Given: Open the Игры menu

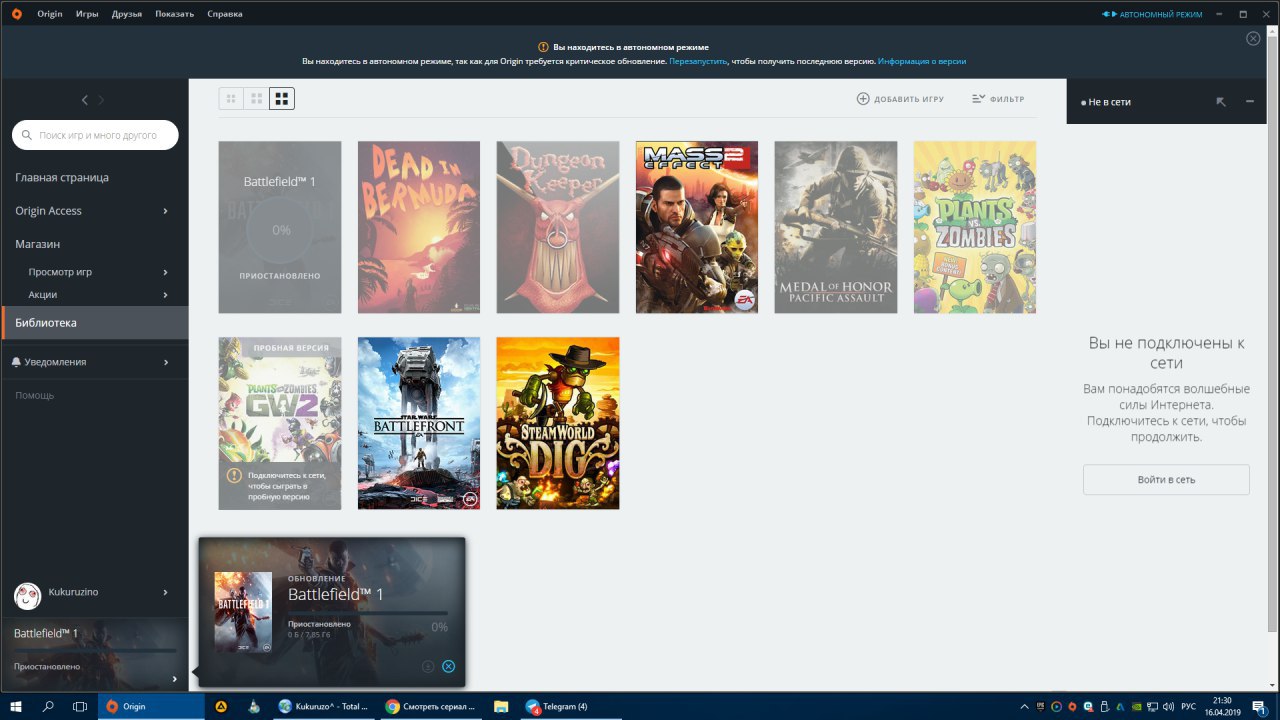Looking at the screenshot, I should (x=87, y=14).
